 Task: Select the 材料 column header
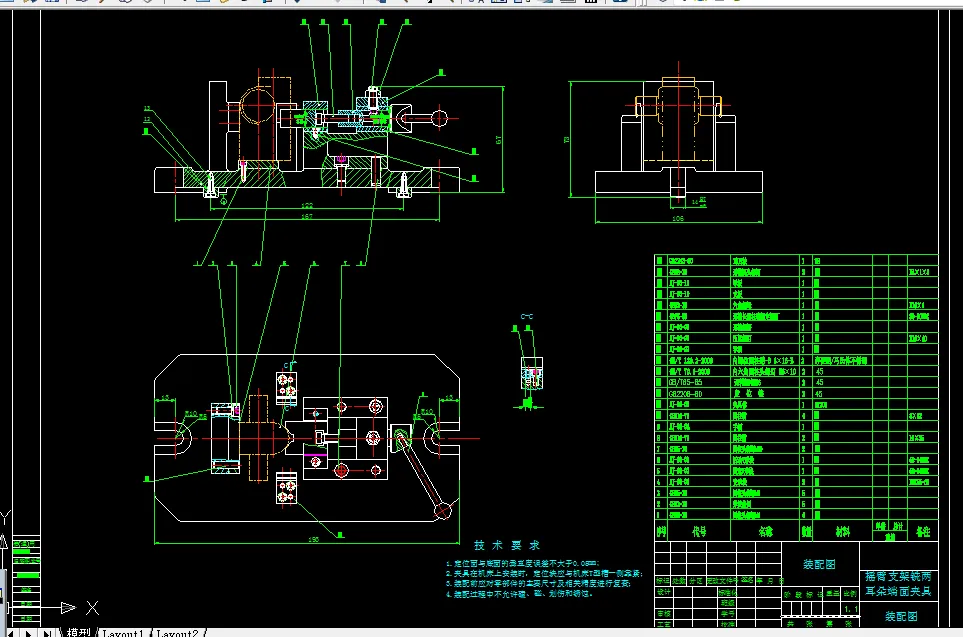(x=842, y=531)
